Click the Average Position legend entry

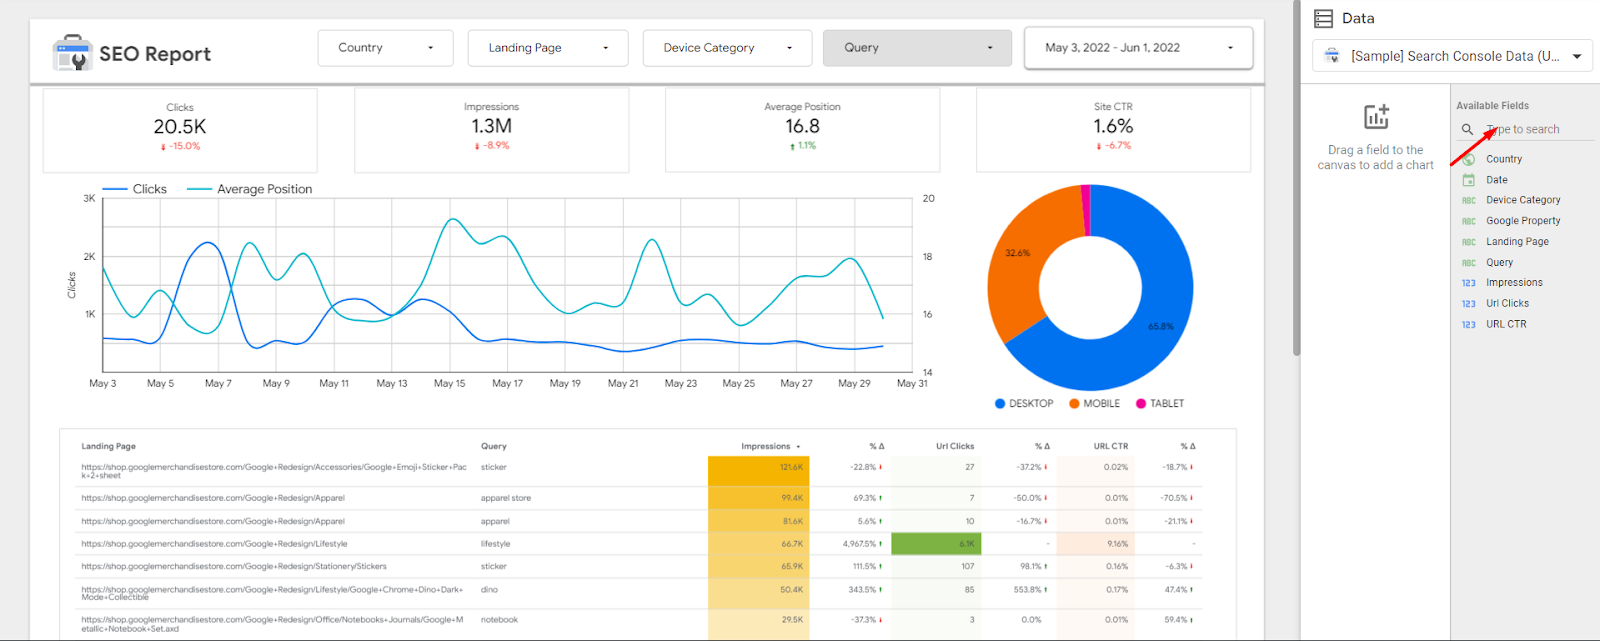click(250, 189)
